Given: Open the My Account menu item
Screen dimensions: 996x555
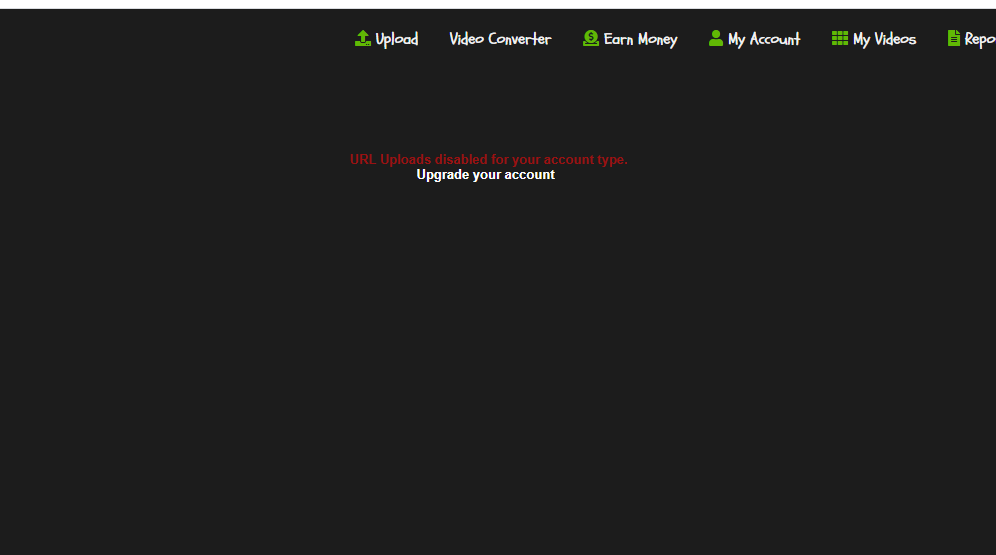Looking at the screenshot, I should tap(754, 39).
